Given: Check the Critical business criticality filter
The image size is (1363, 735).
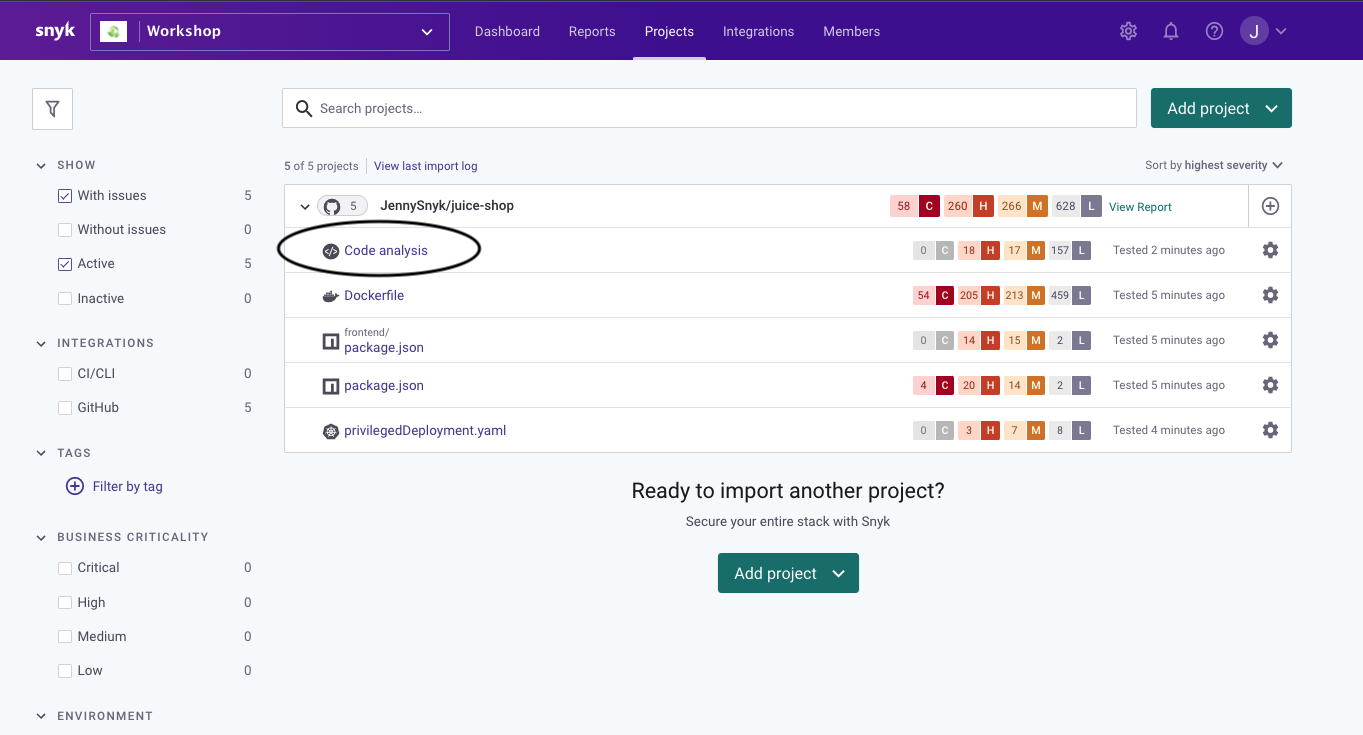Looking at the screenshot, I should click(x=65, y=568).
